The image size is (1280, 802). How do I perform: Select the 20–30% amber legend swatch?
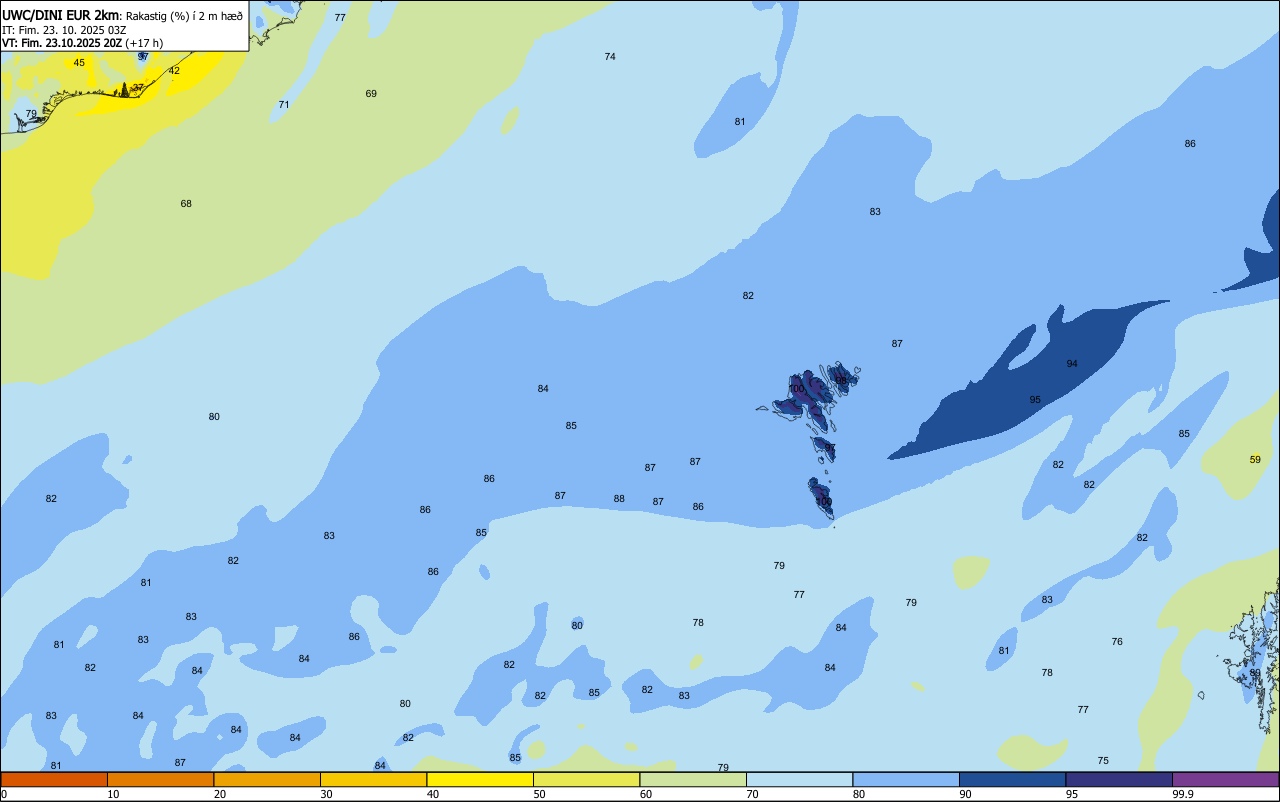point(267,779)
